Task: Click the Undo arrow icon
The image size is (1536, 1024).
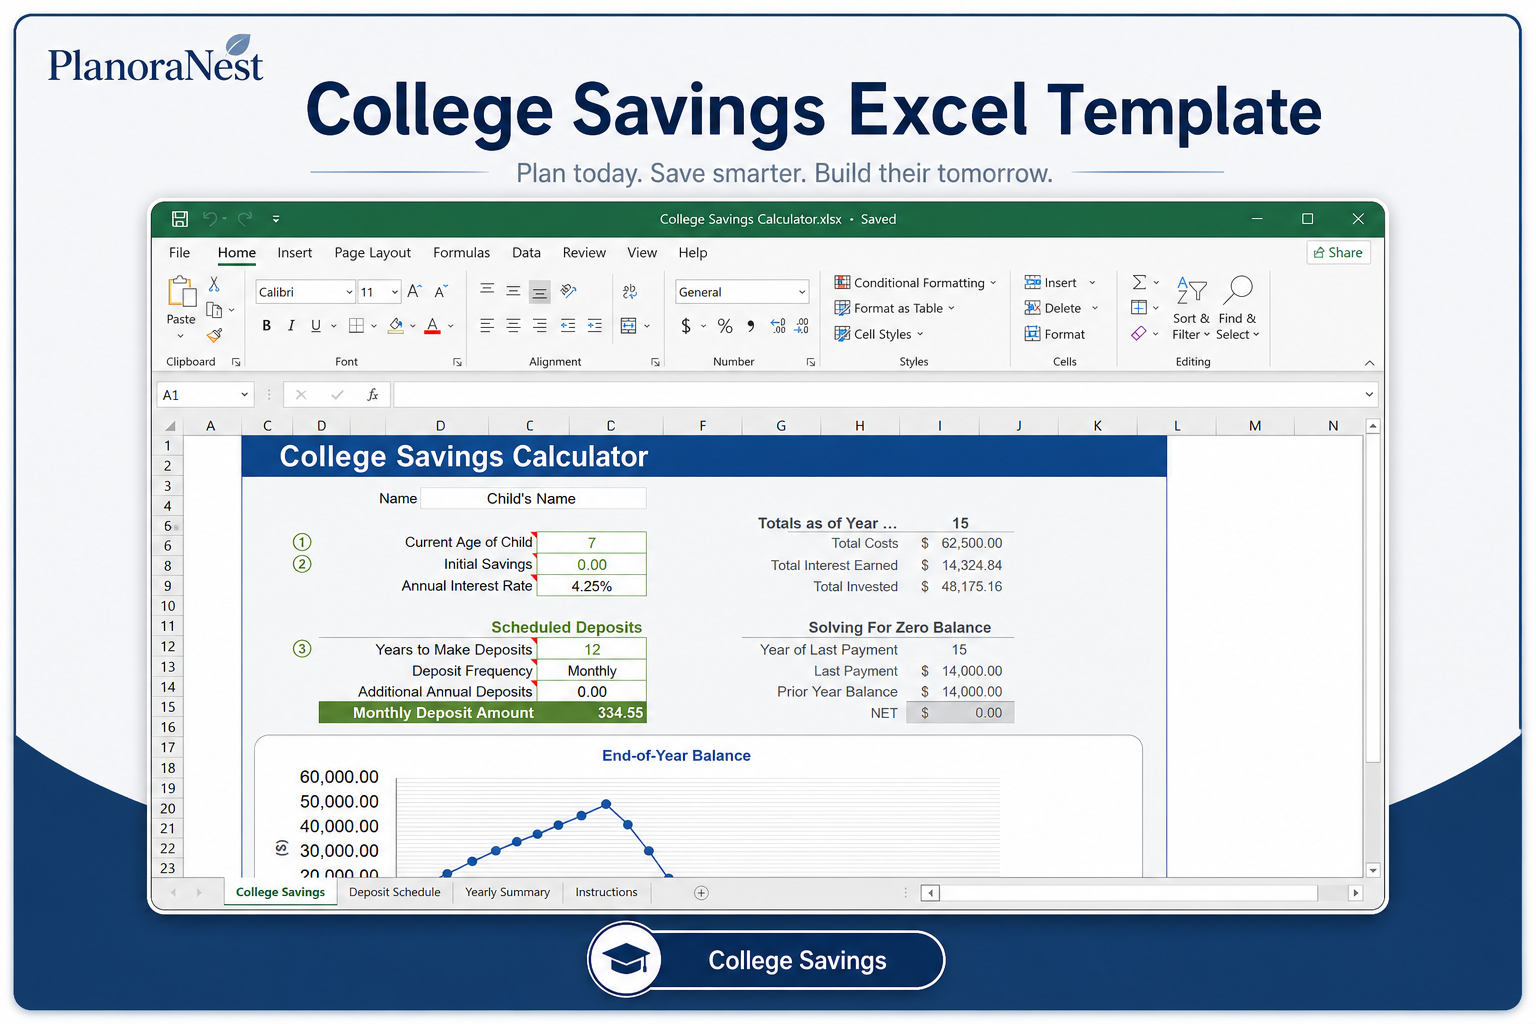Action: tap(210, 219)
